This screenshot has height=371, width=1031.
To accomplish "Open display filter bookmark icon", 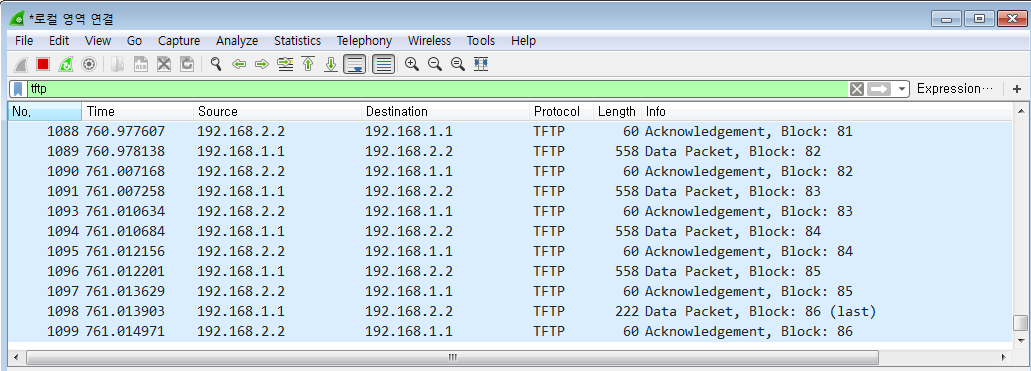I will (x=19, y=89).
